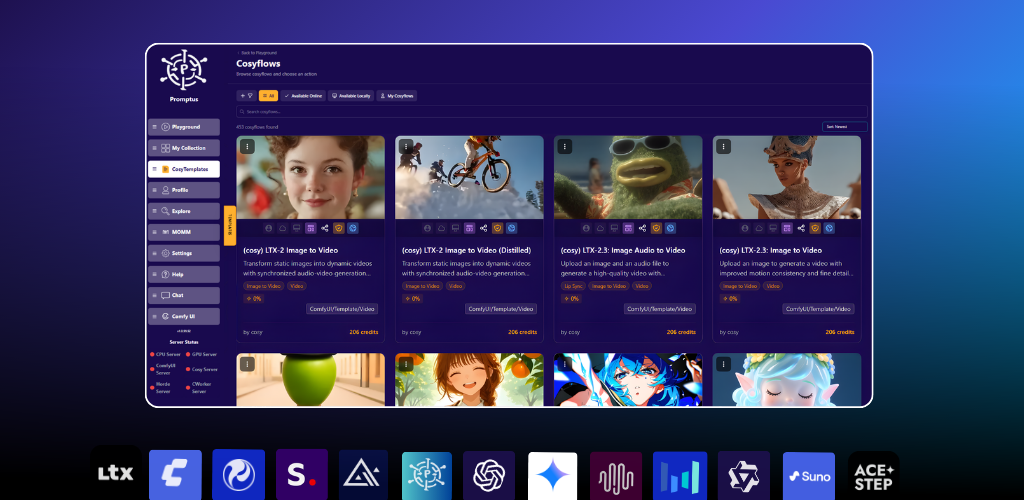Open the Chat sidebar item
Image resolution: width=1024 pixels, height=500 pixels.
point(184,295)
